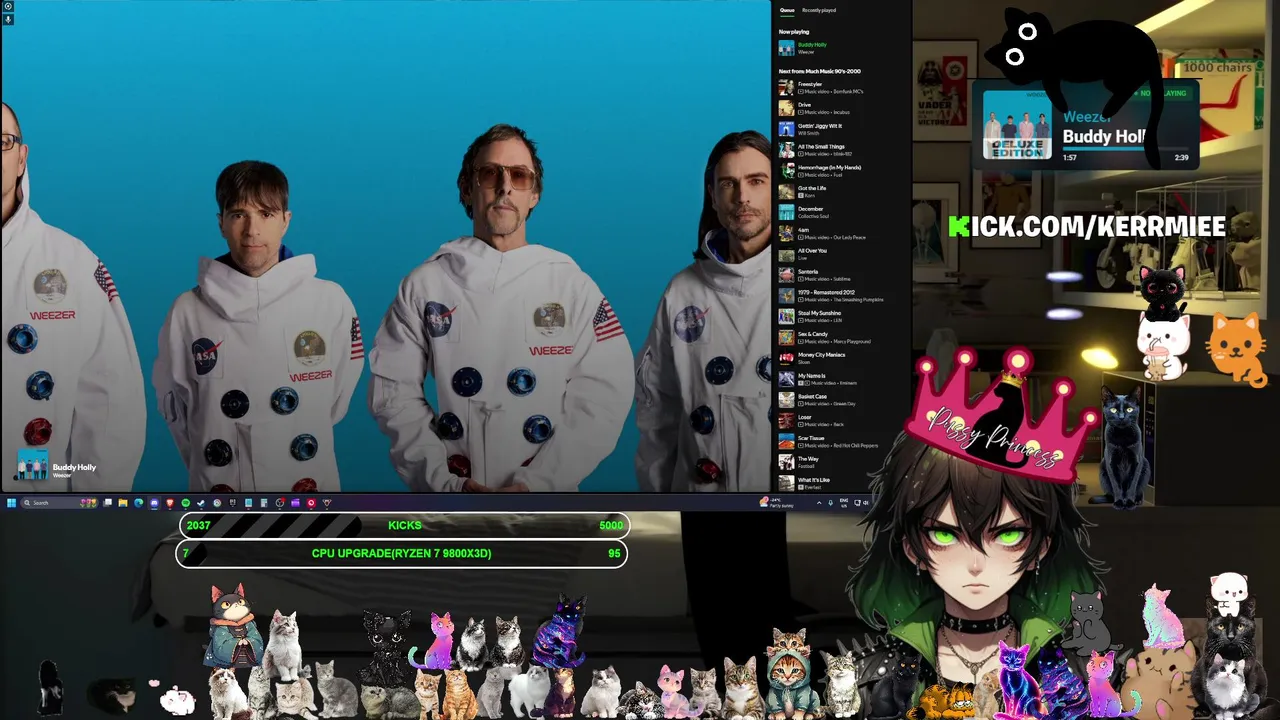Click the Santeria album art
The height and width of the screenshot is (720, 1280).
[786, 275]
